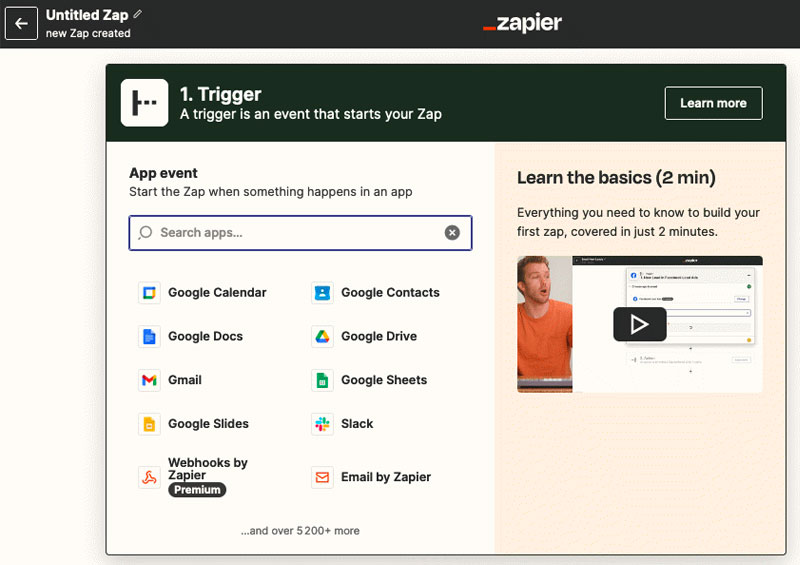Click the Google Sheets label
The height and width of the screenshot is (565, 800).
coord(384,380)
